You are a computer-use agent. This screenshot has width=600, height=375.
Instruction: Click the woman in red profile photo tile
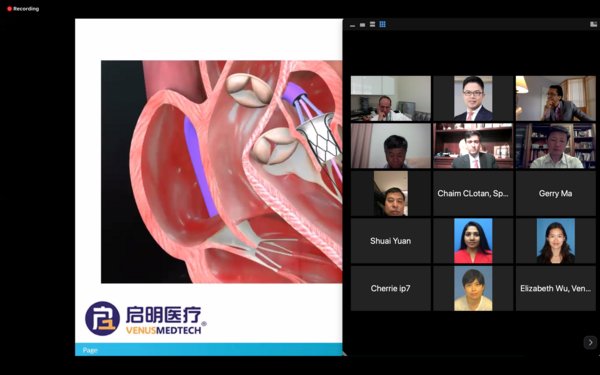pos(473,241)
